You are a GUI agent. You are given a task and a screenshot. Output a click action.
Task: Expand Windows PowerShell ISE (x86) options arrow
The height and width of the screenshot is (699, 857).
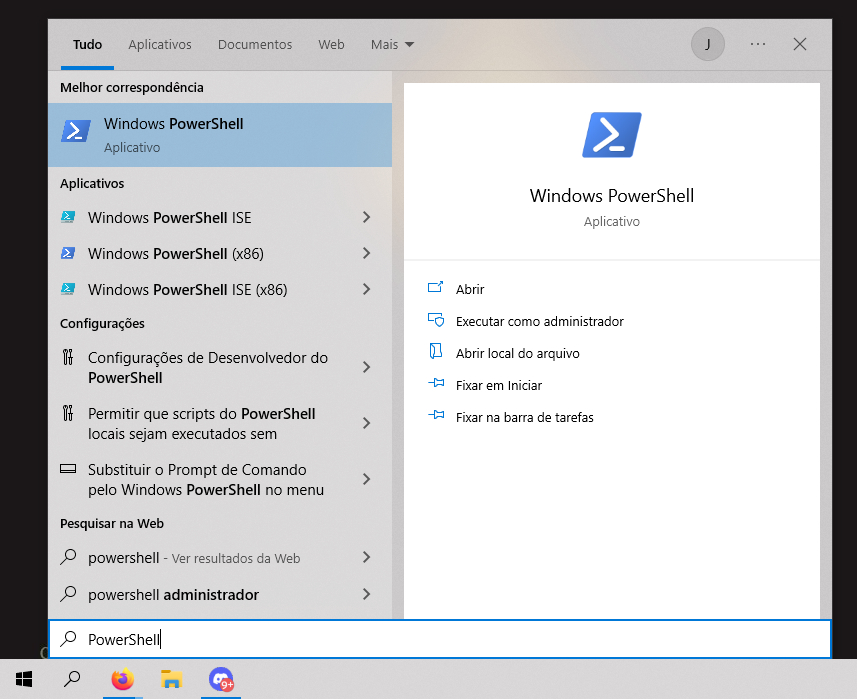point(367,289)
